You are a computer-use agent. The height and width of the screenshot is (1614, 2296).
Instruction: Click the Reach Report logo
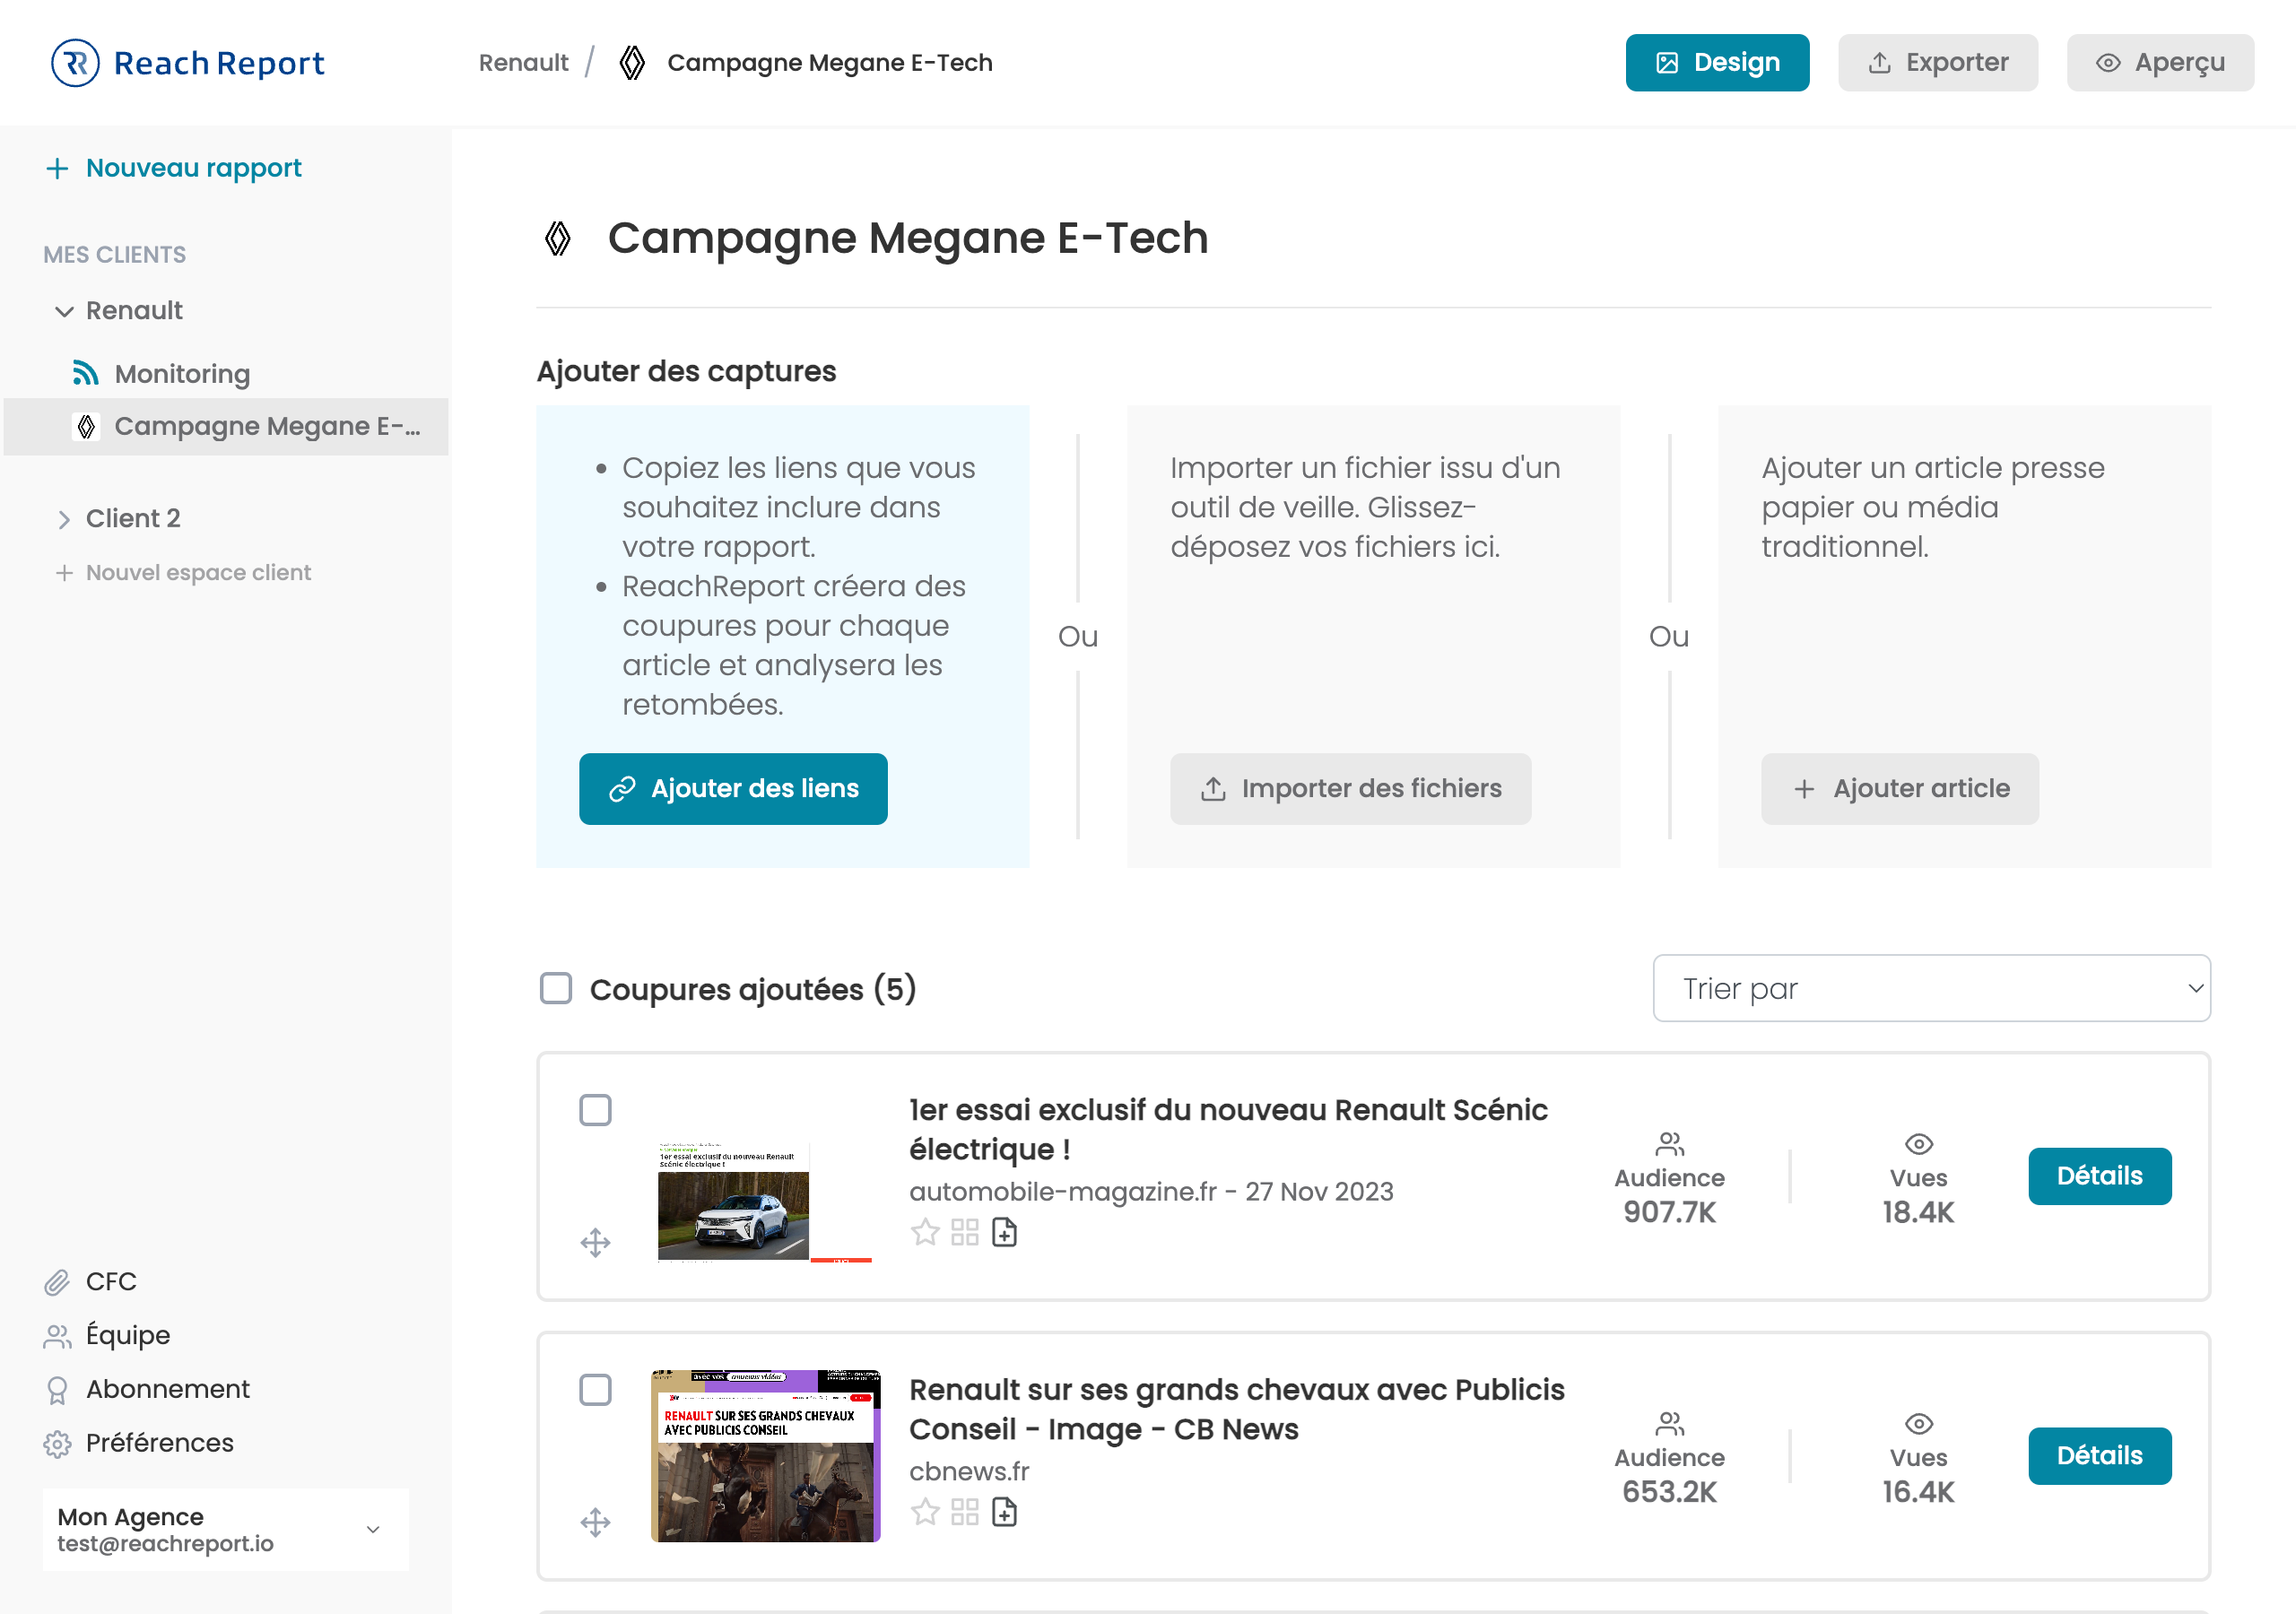(188, 63)
